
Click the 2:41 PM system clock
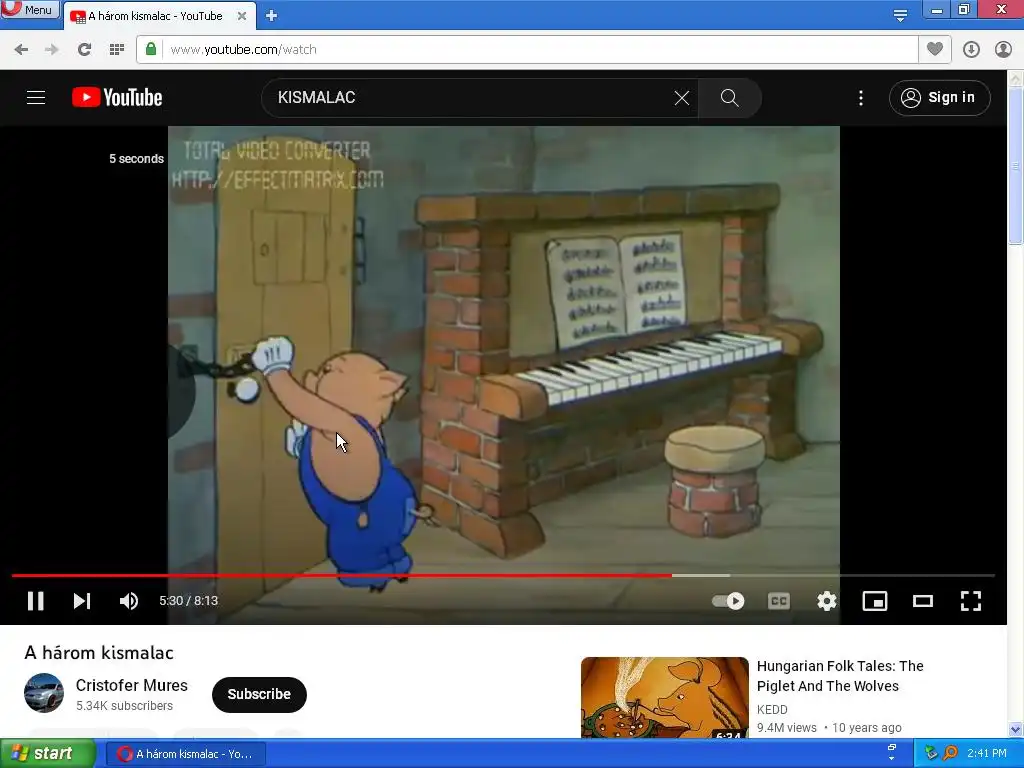click(987, 753)
